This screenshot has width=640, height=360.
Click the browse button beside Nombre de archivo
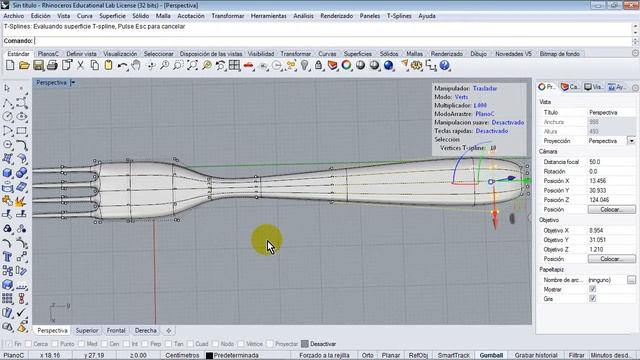pos(631,280)
